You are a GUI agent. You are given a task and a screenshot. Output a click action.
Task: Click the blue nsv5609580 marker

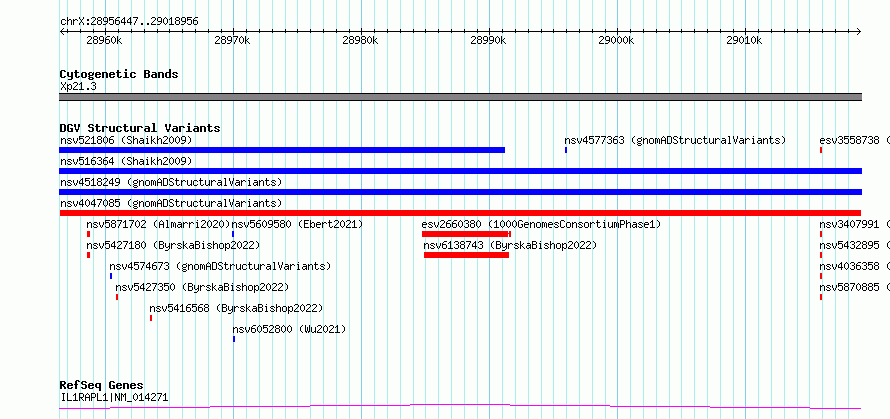pyautogui.click(x=233, y=234)
